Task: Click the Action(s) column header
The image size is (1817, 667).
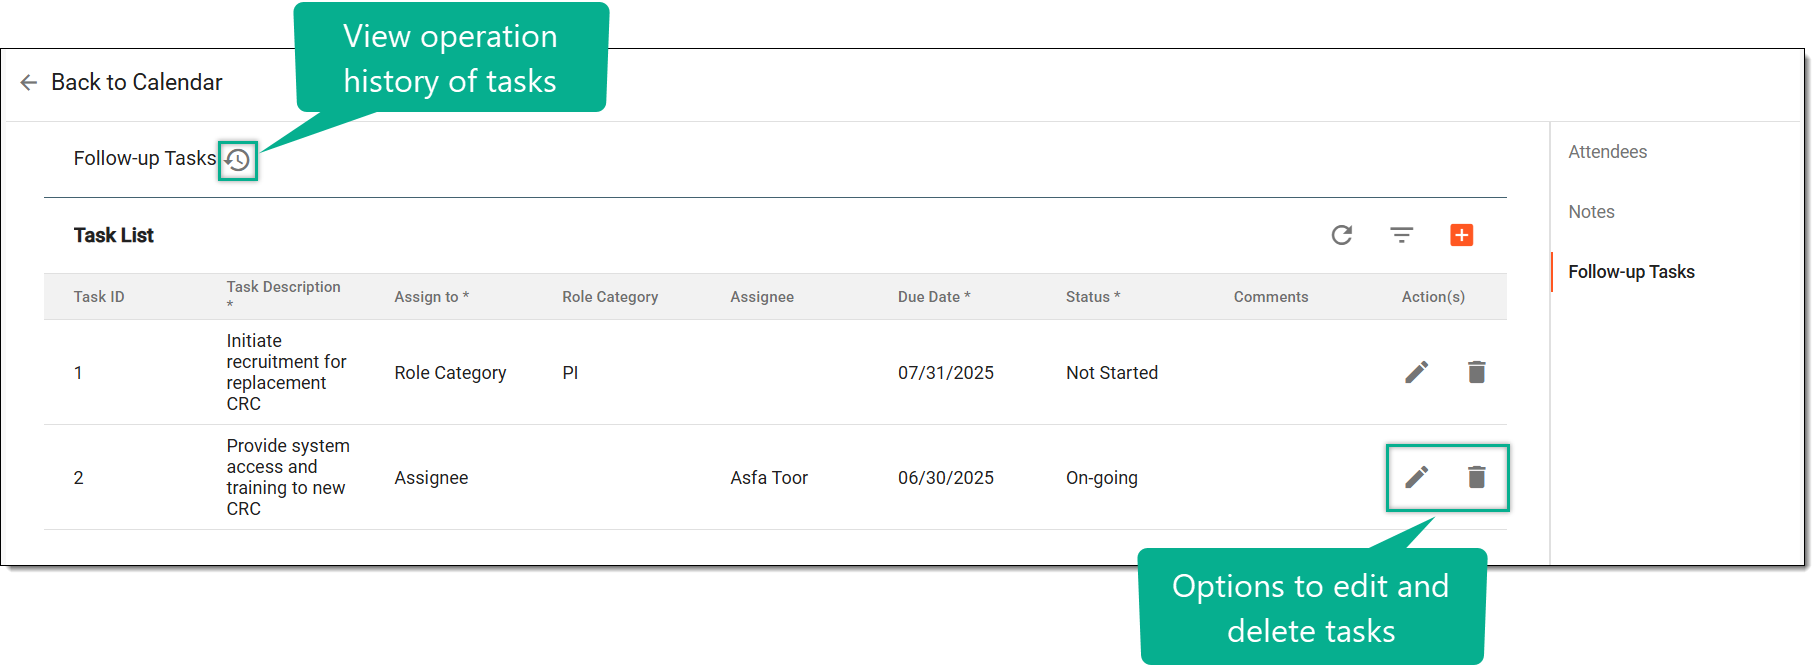Action: point(1433,297)
